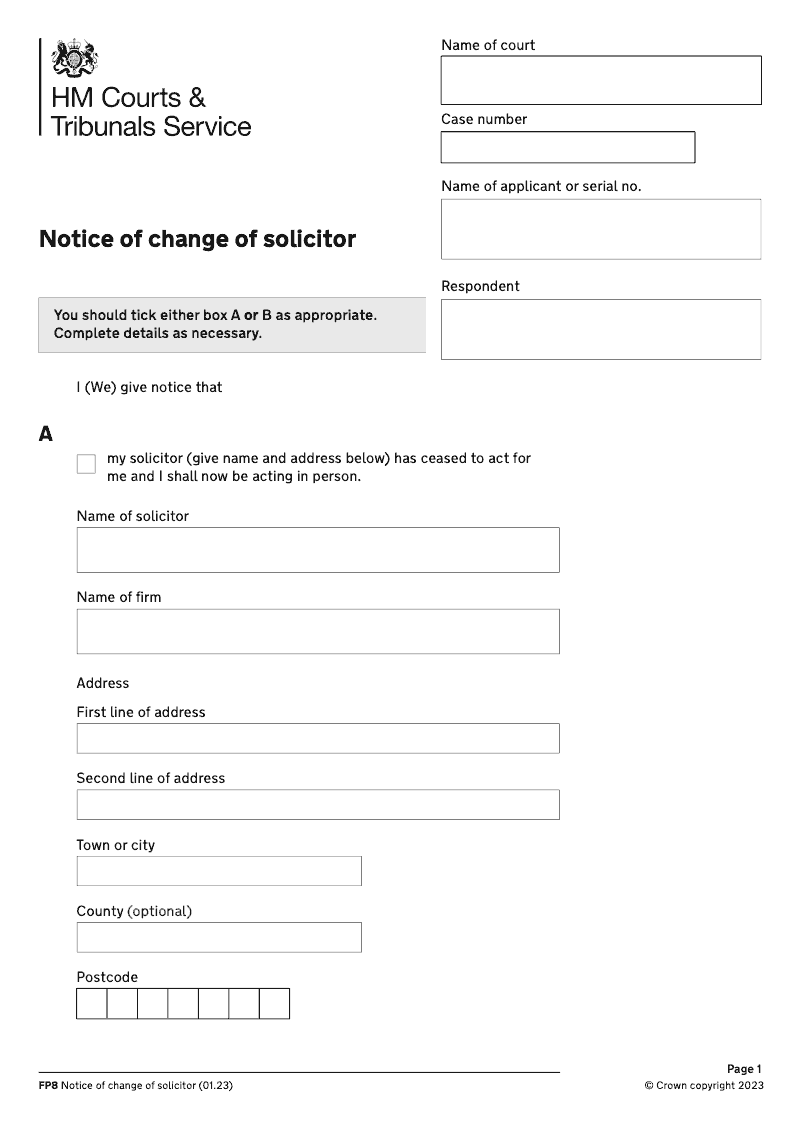
Task: Focus the Name of applicant or serial no. field
Action: click(x=600, y=229)
